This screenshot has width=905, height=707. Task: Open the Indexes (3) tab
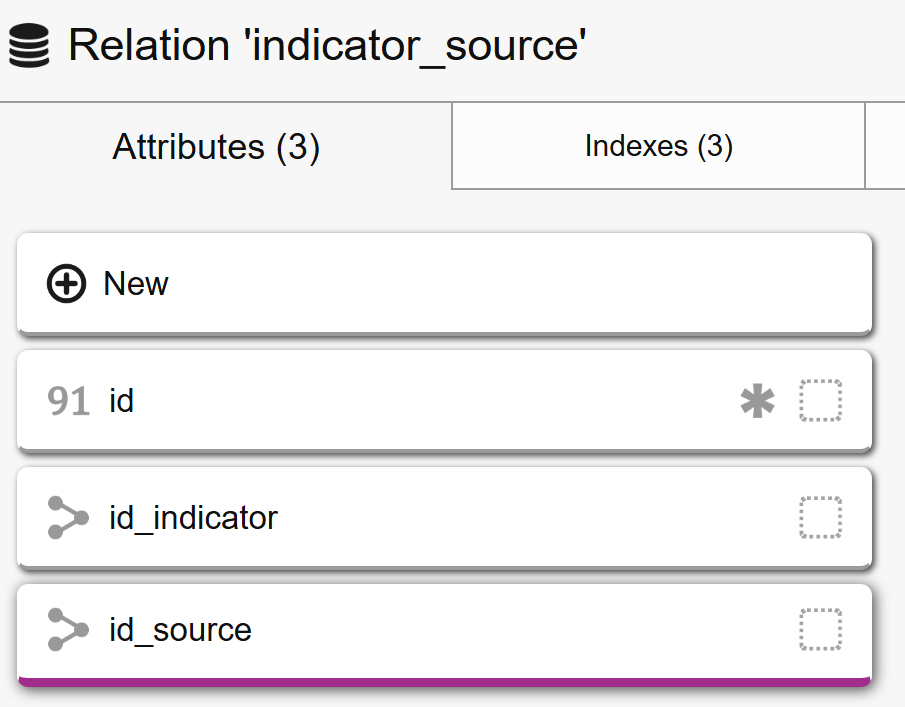658,146
